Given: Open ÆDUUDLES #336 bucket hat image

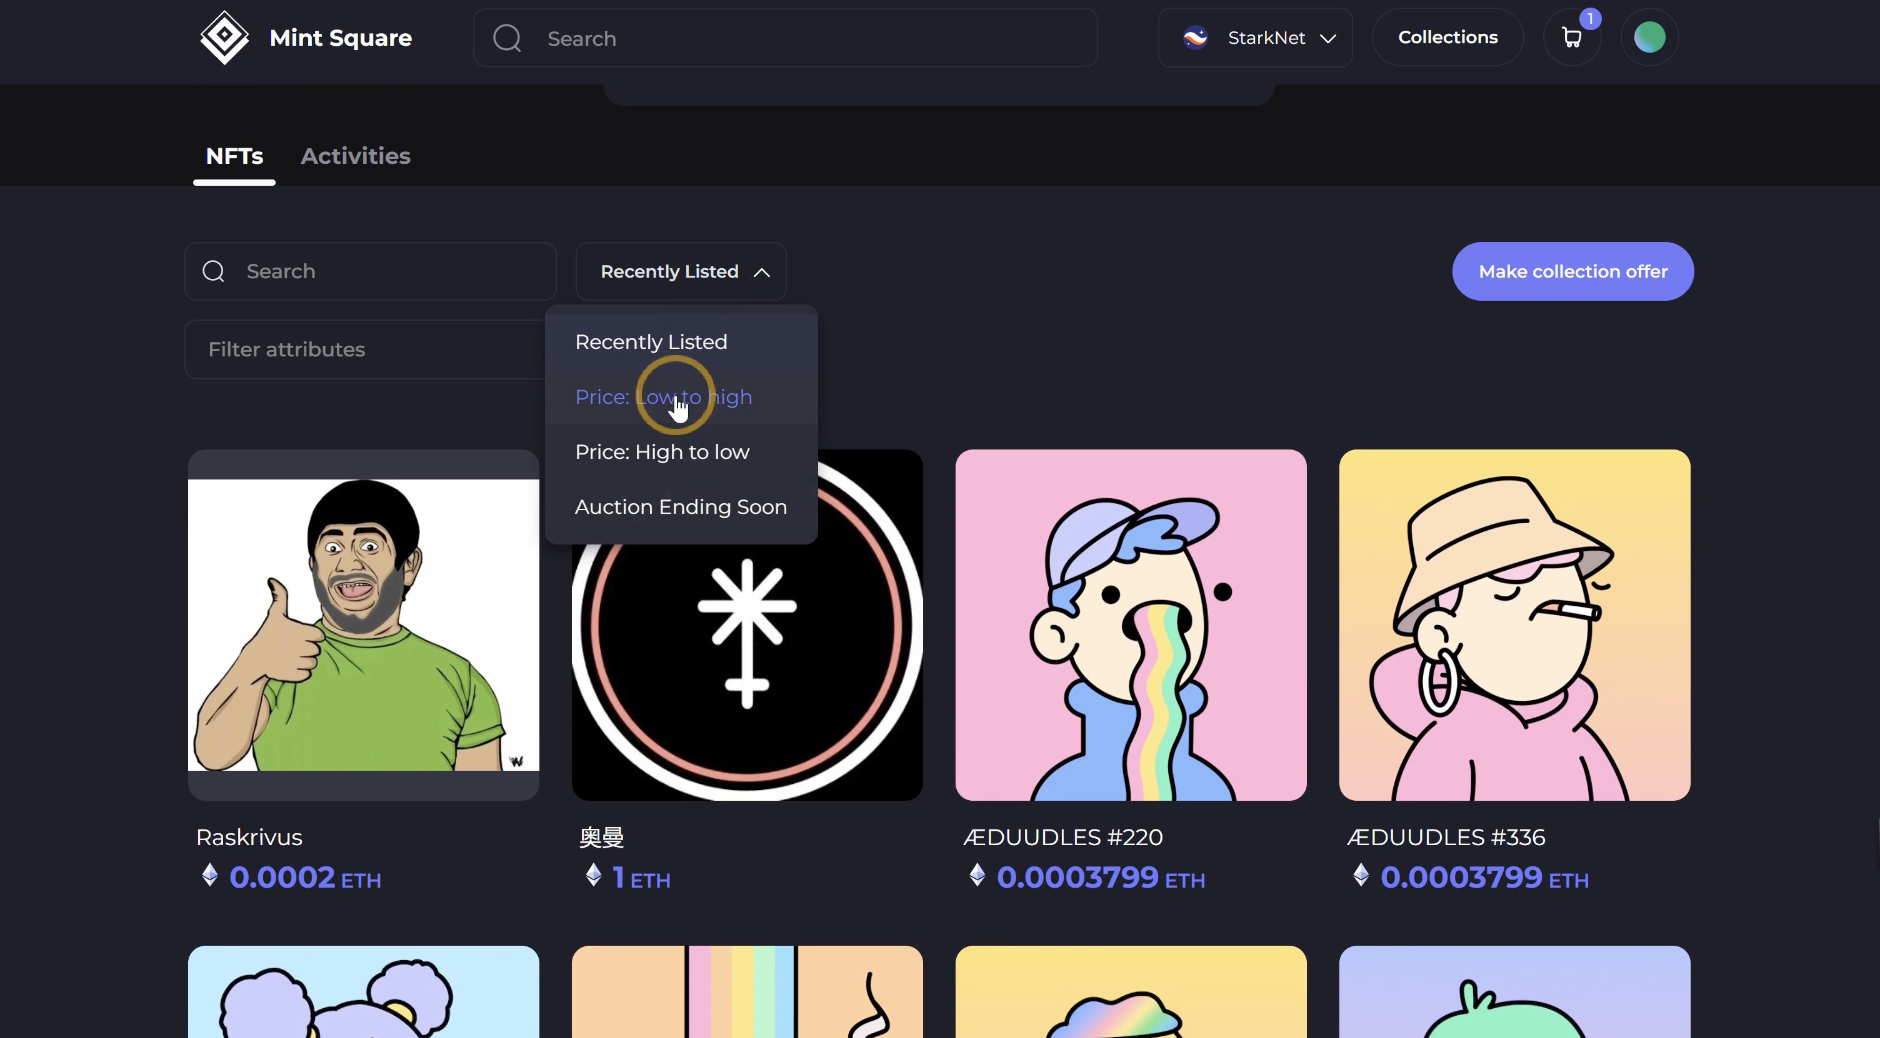Looking at the screenshot, I should click(x=1515, y=625).
